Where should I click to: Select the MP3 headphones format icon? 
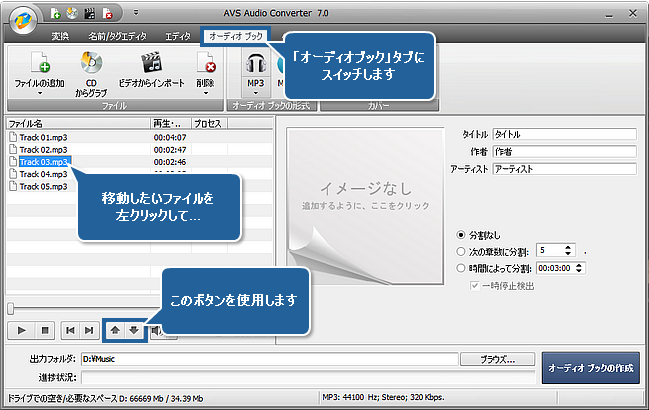coord(255,65)
